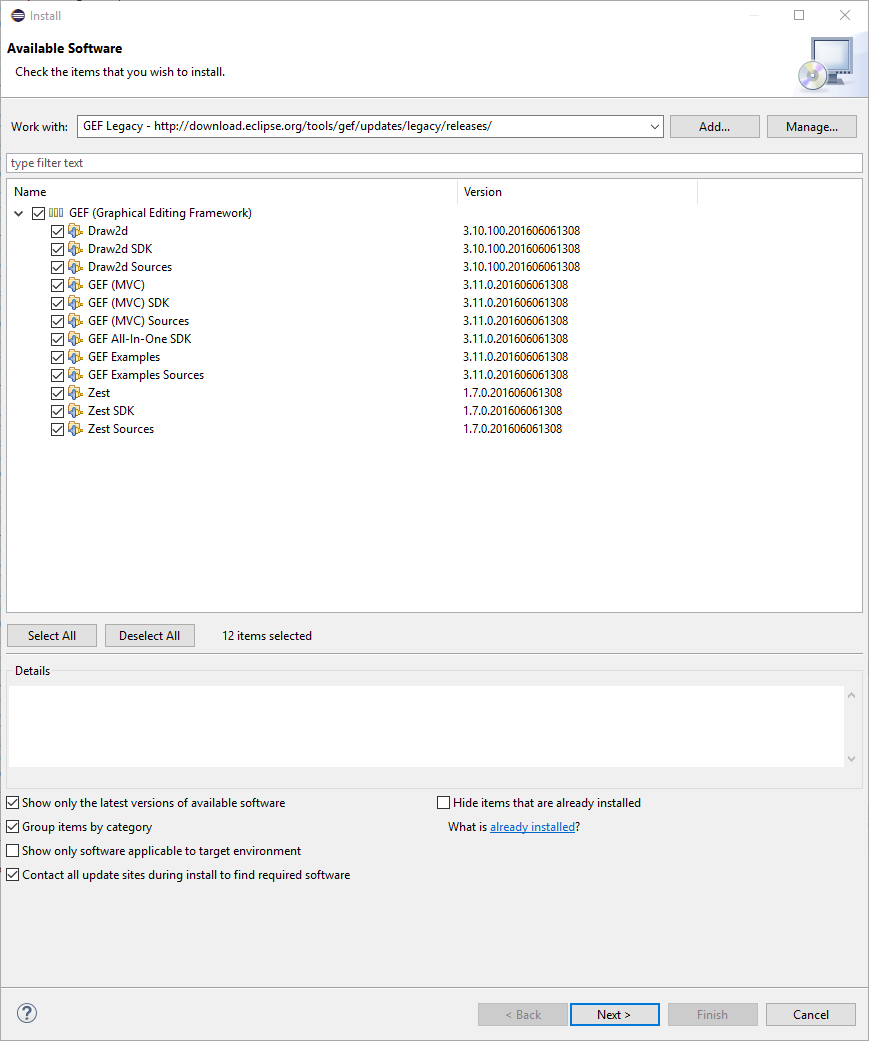
Task: Uncheck the GEF (MVC) SDK checkbox
Action: [58, 303]
